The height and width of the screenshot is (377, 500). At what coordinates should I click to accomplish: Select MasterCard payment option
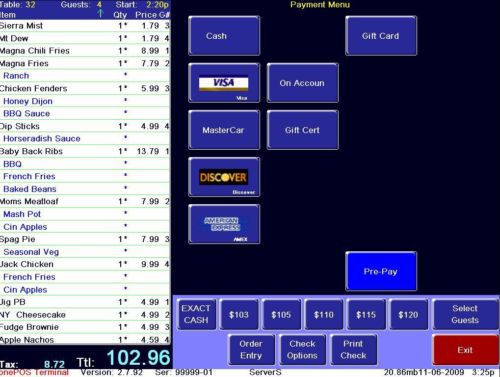(x=224, y=130)
